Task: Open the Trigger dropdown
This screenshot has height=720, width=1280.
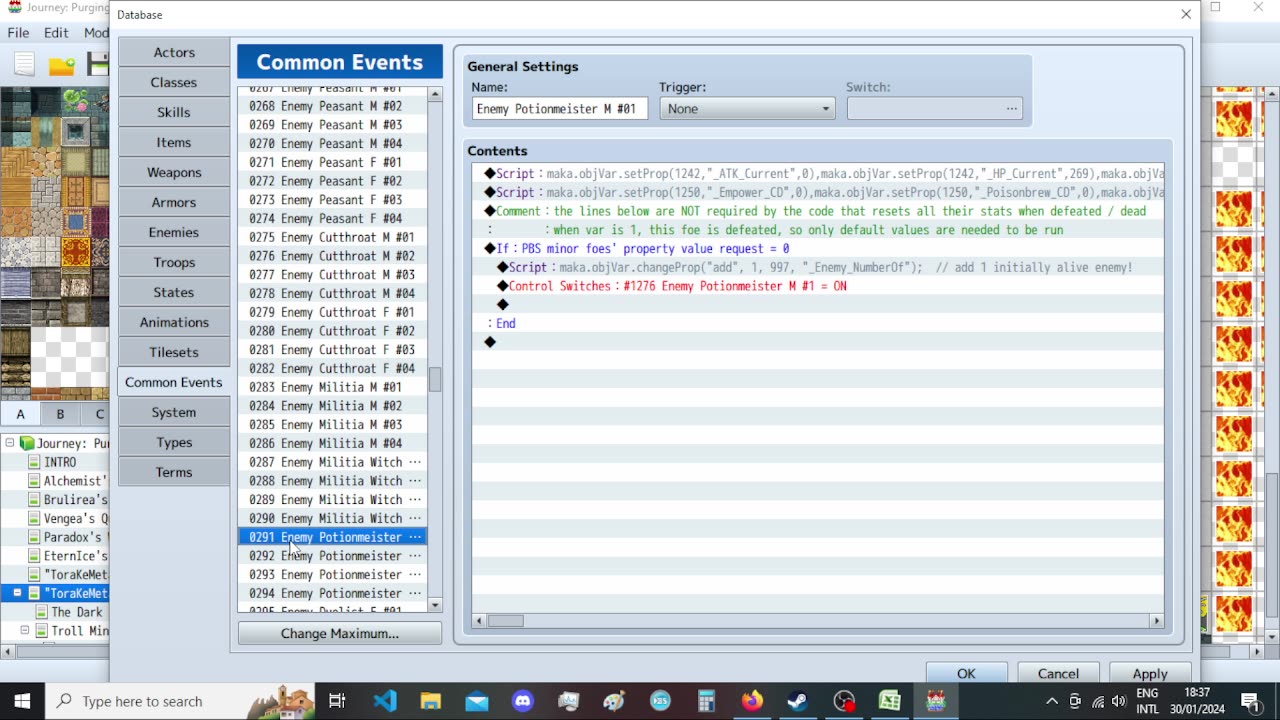Action: (x=747, y=108)
